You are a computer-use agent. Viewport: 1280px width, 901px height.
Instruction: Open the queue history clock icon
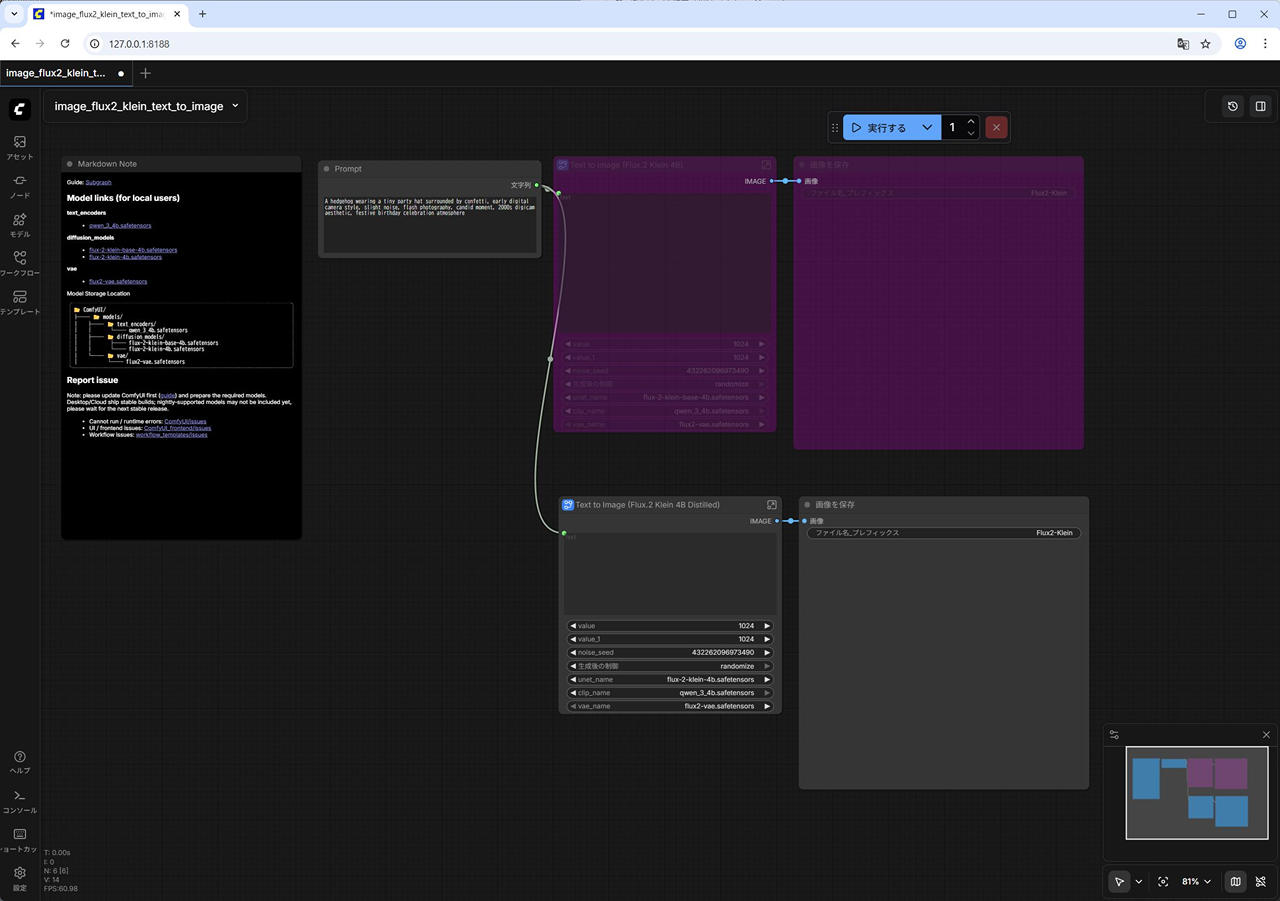[1233, 106]
